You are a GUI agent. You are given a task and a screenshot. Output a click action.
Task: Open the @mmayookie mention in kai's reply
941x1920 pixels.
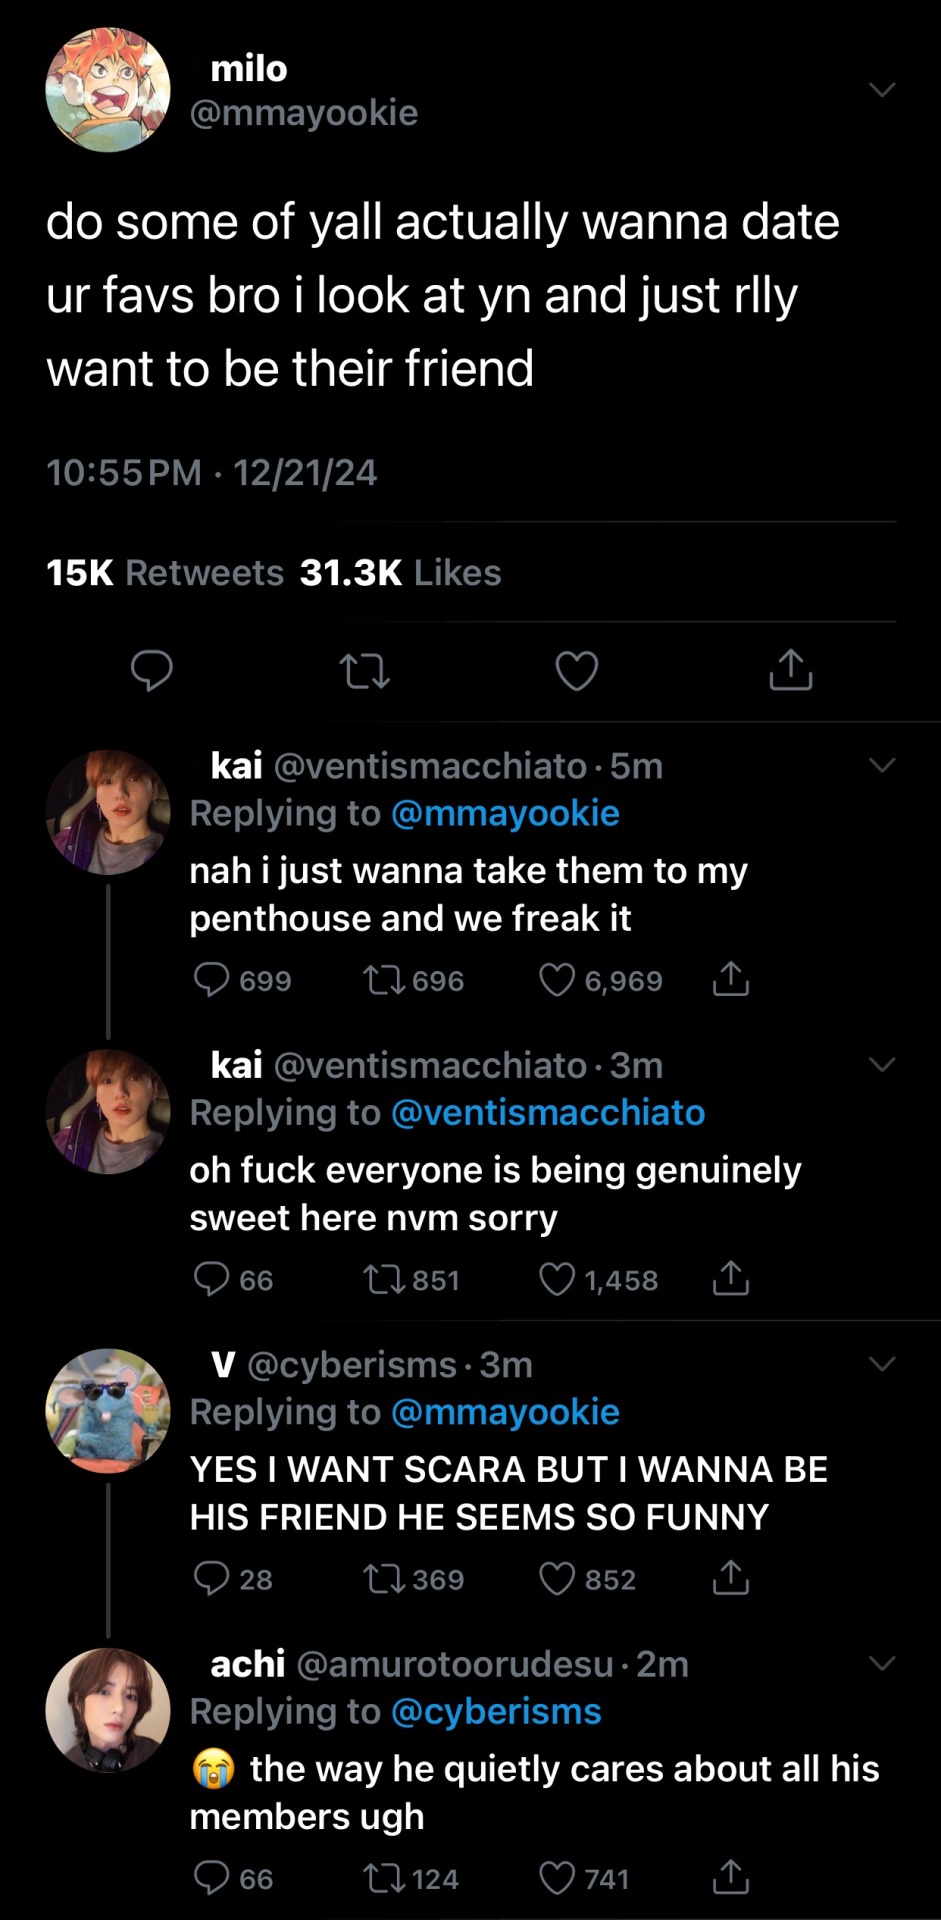click(x=505, y=814)
